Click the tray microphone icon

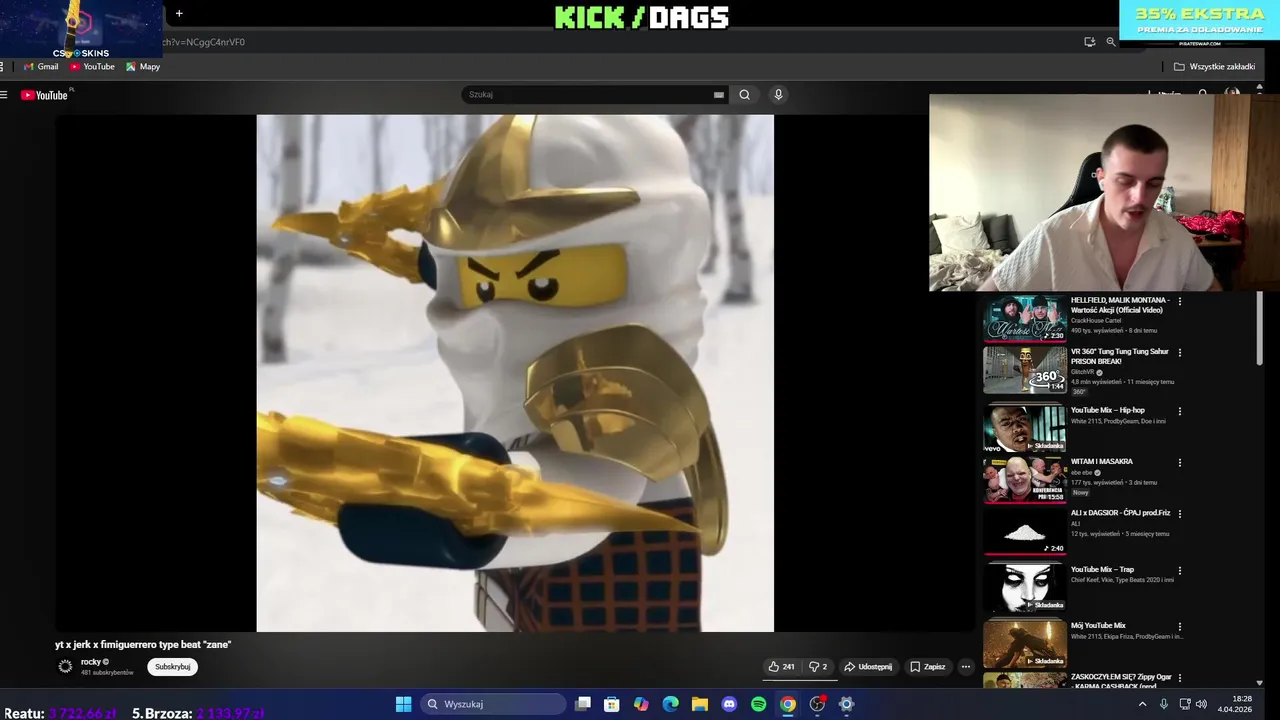(x=1164, y=704)
